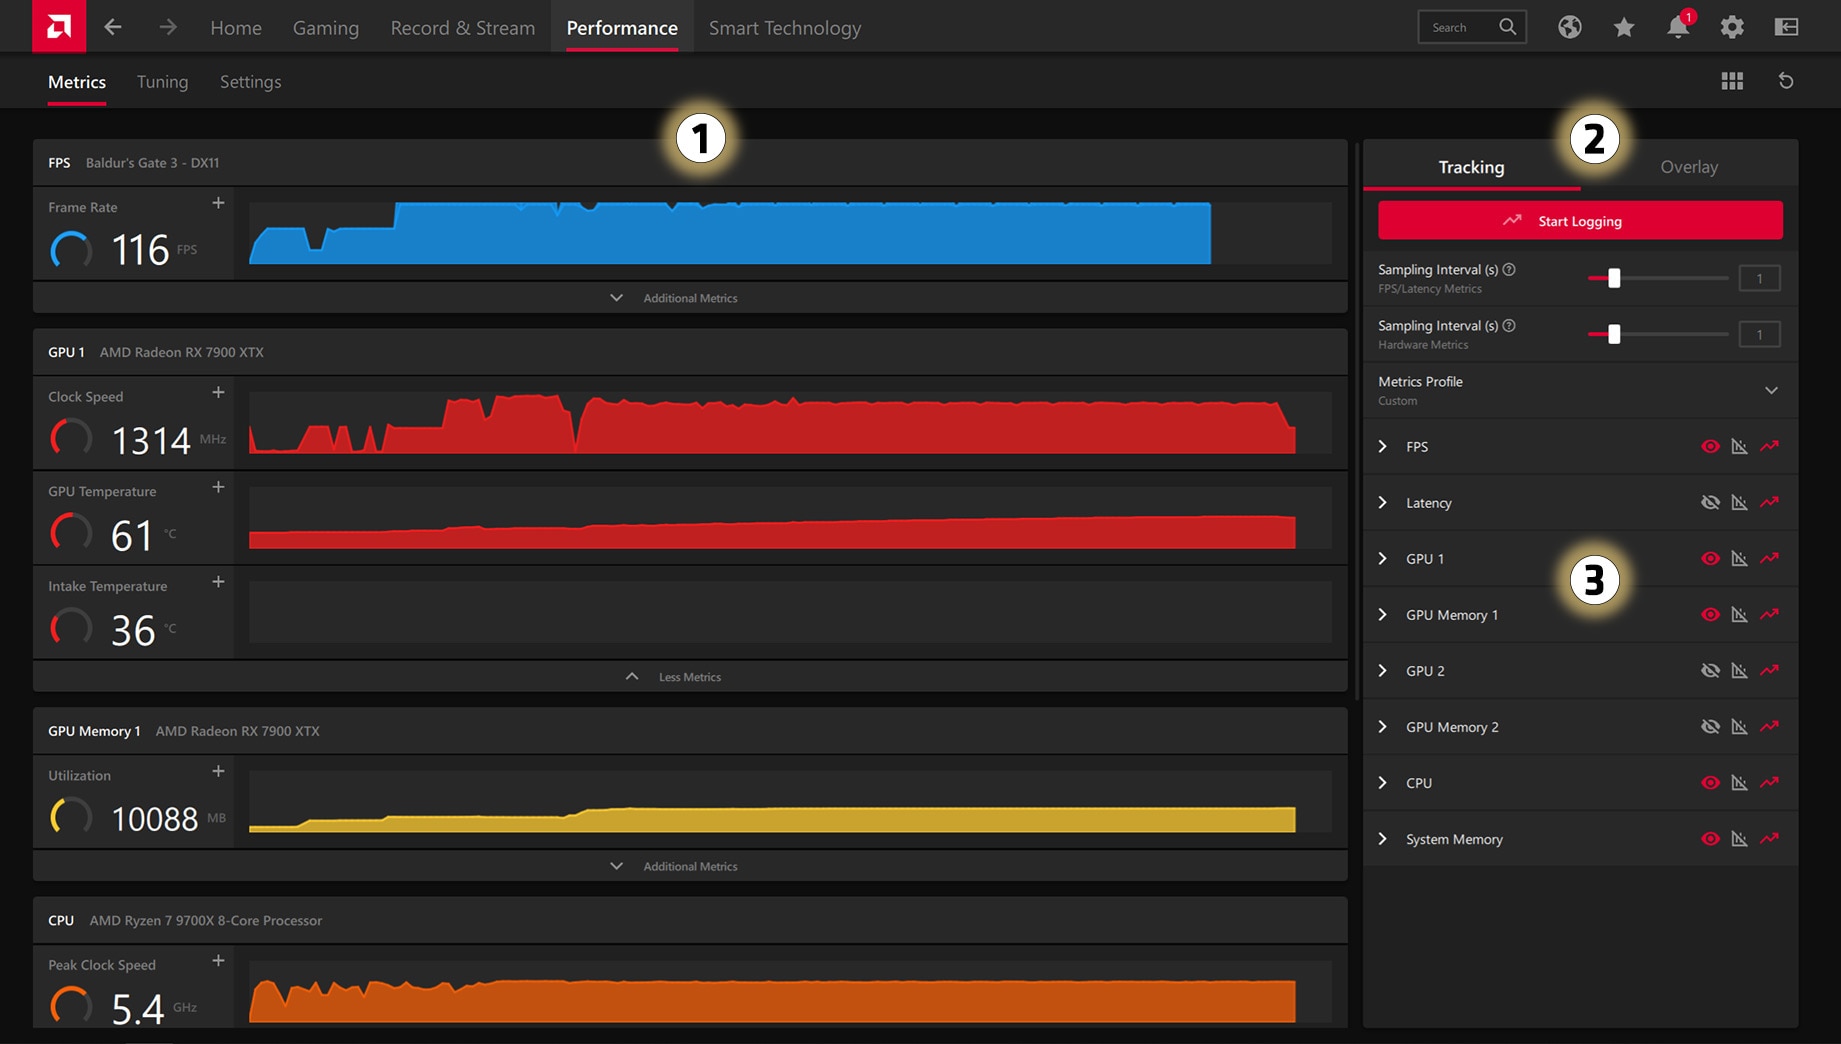Hide GPU 1 metrics with eye icon
The width and height of the screenshot is (1841, 1044).
click(1710, 558)
